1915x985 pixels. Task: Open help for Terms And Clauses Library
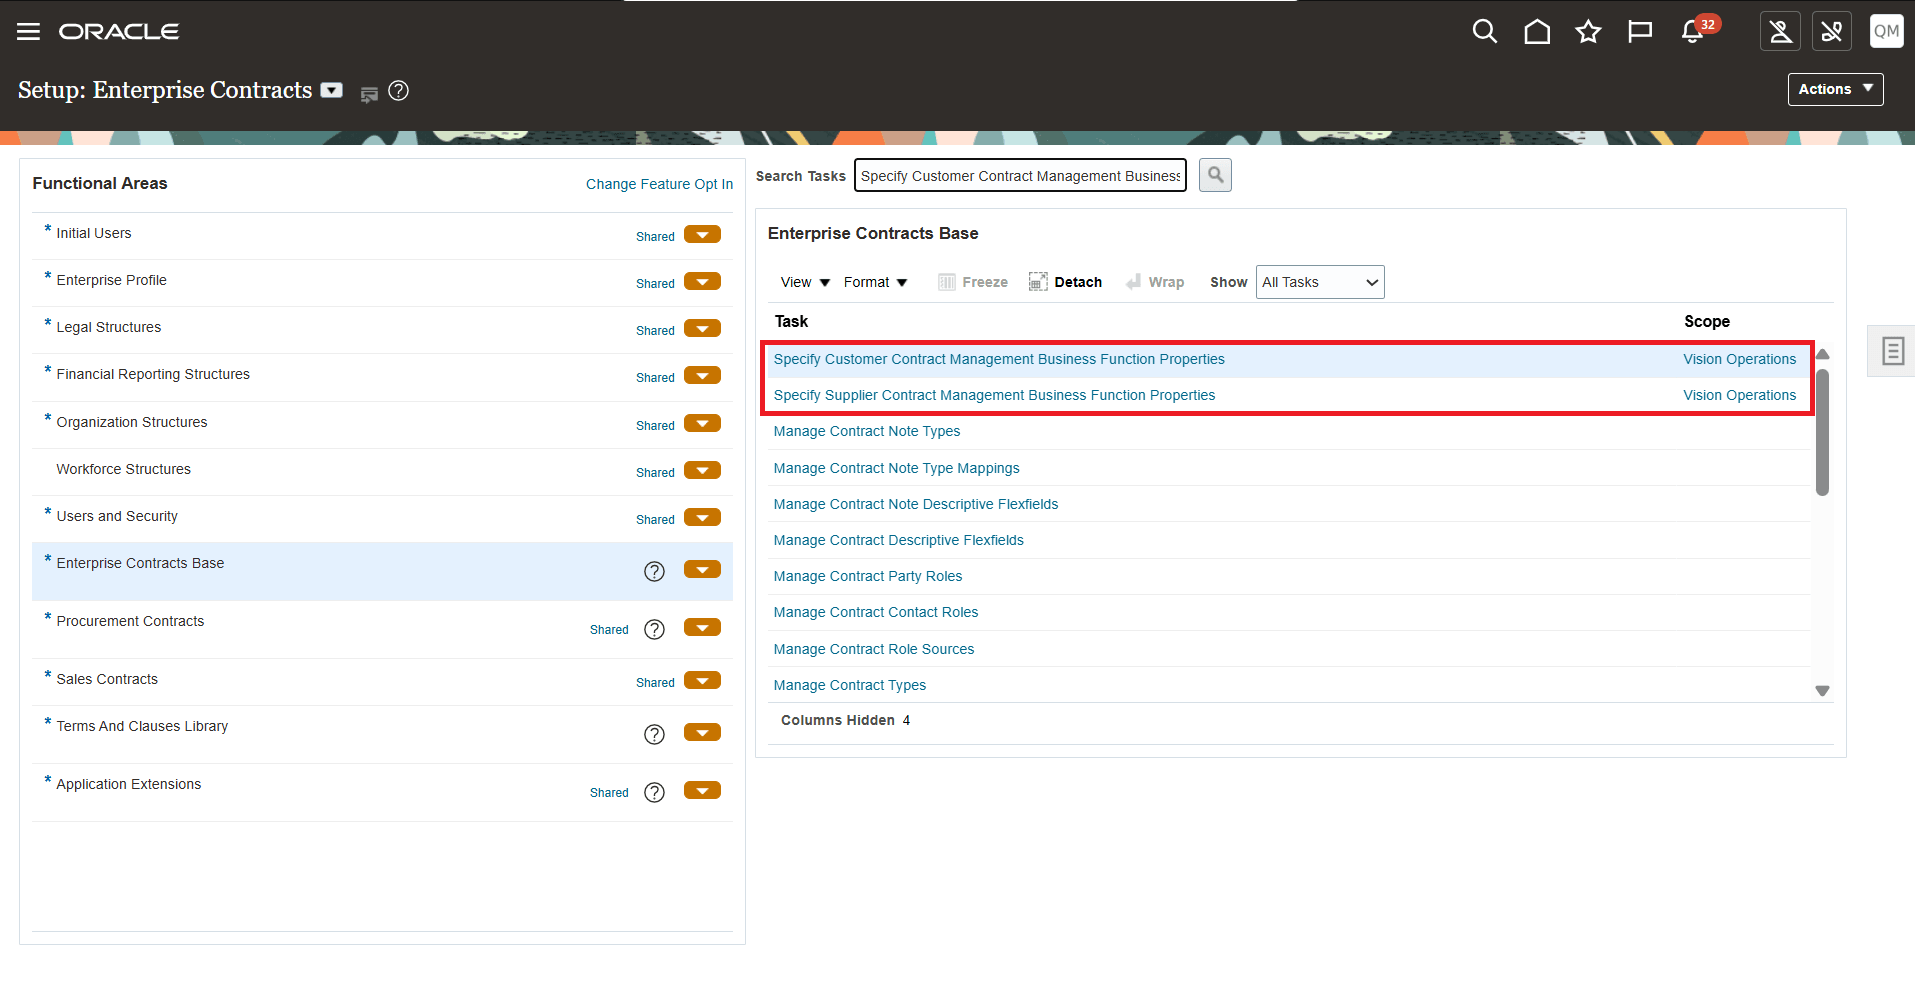[654, 734]
